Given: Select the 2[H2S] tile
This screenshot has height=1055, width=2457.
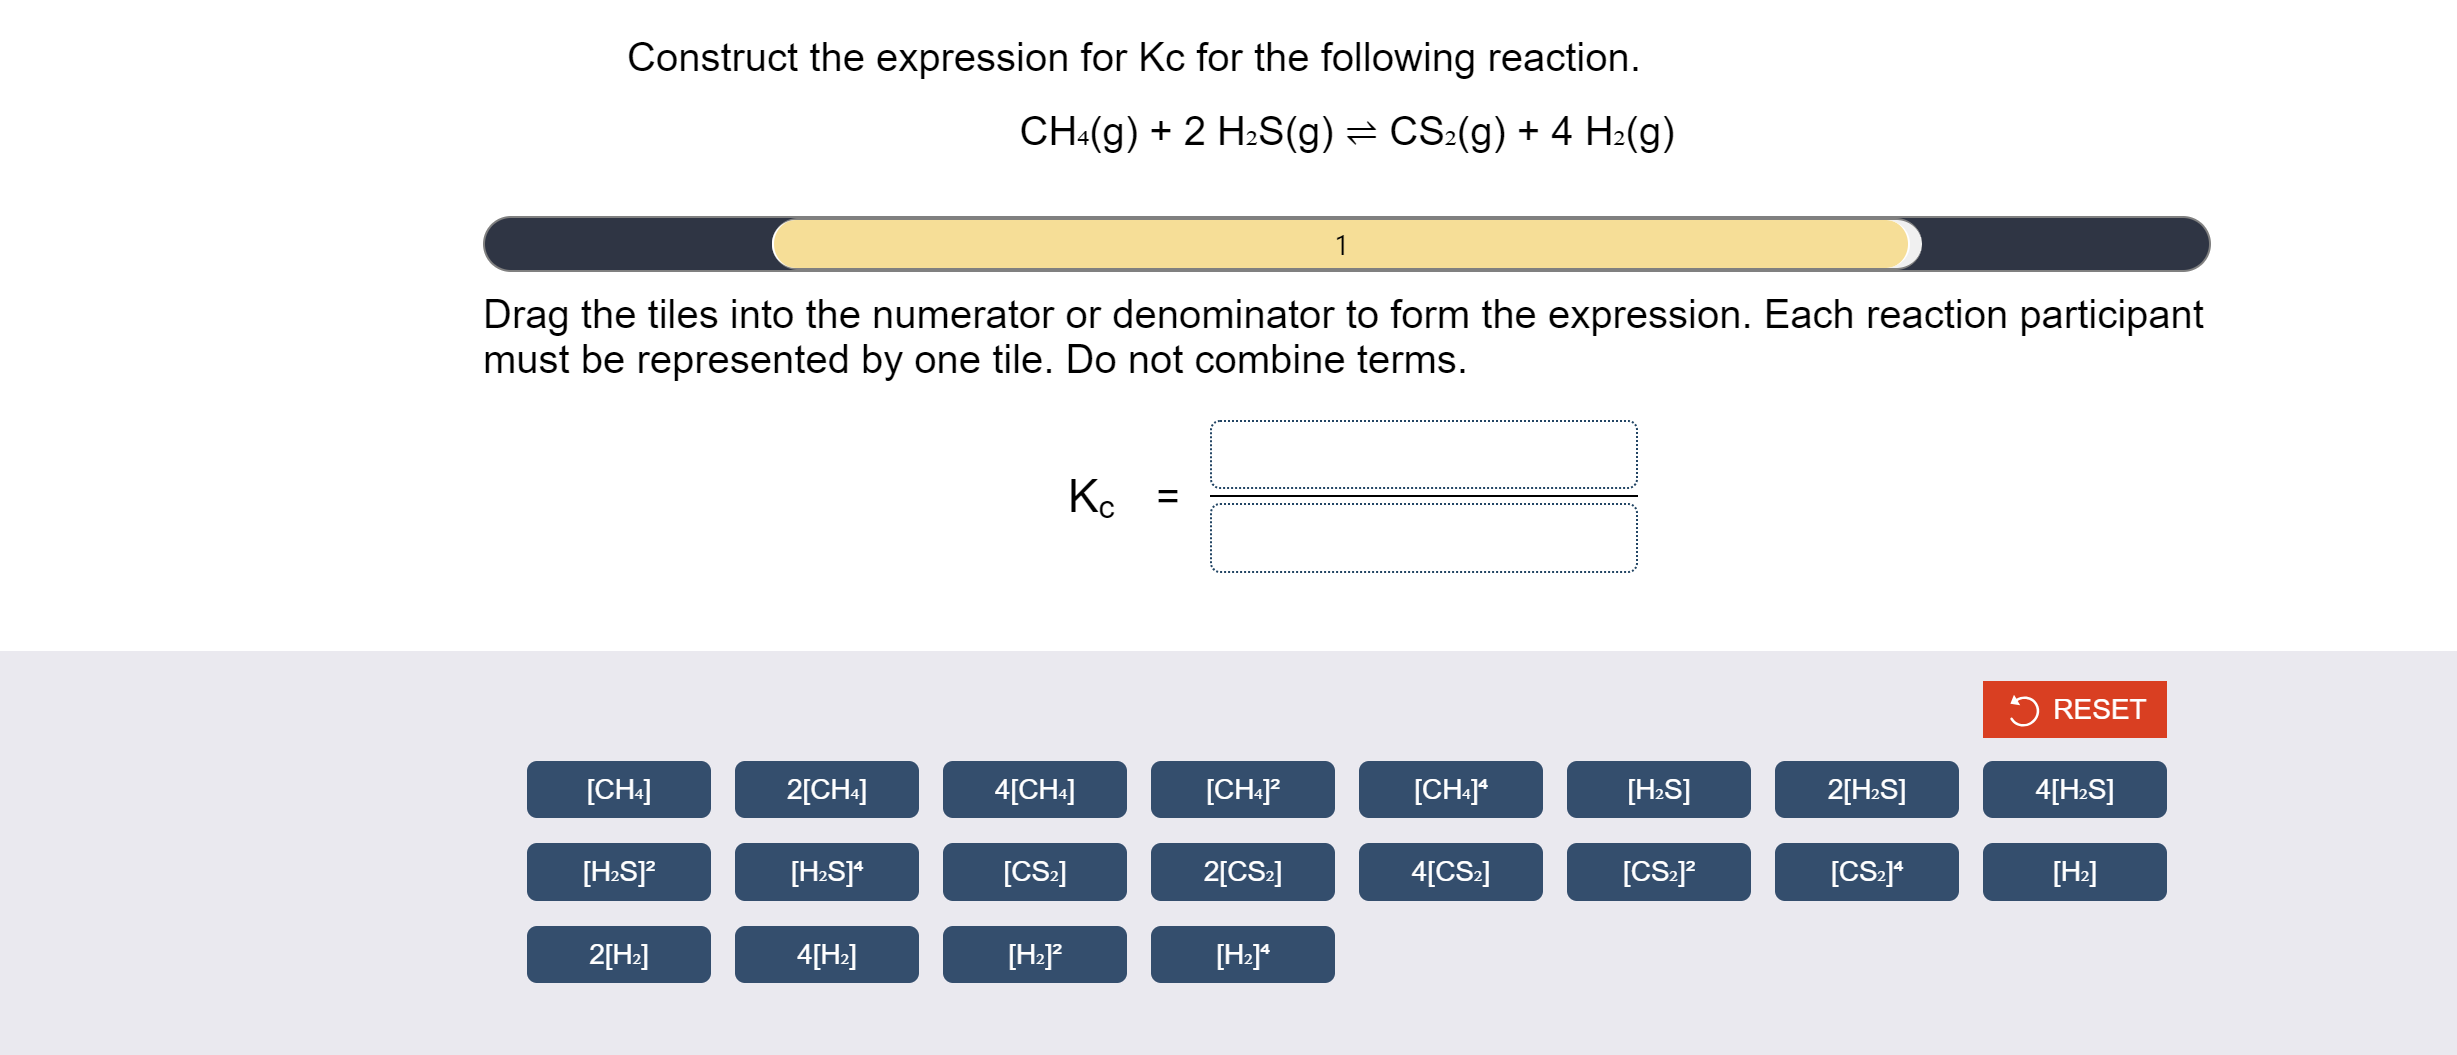Looking at the screenshot, I should [x=1866, y=789].
